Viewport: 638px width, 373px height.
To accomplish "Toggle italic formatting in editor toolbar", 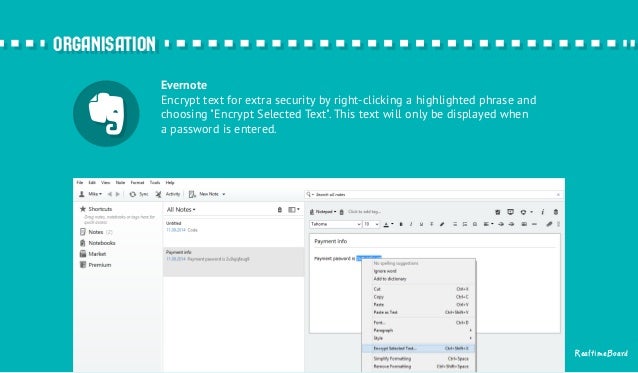I will click(411, 224).
